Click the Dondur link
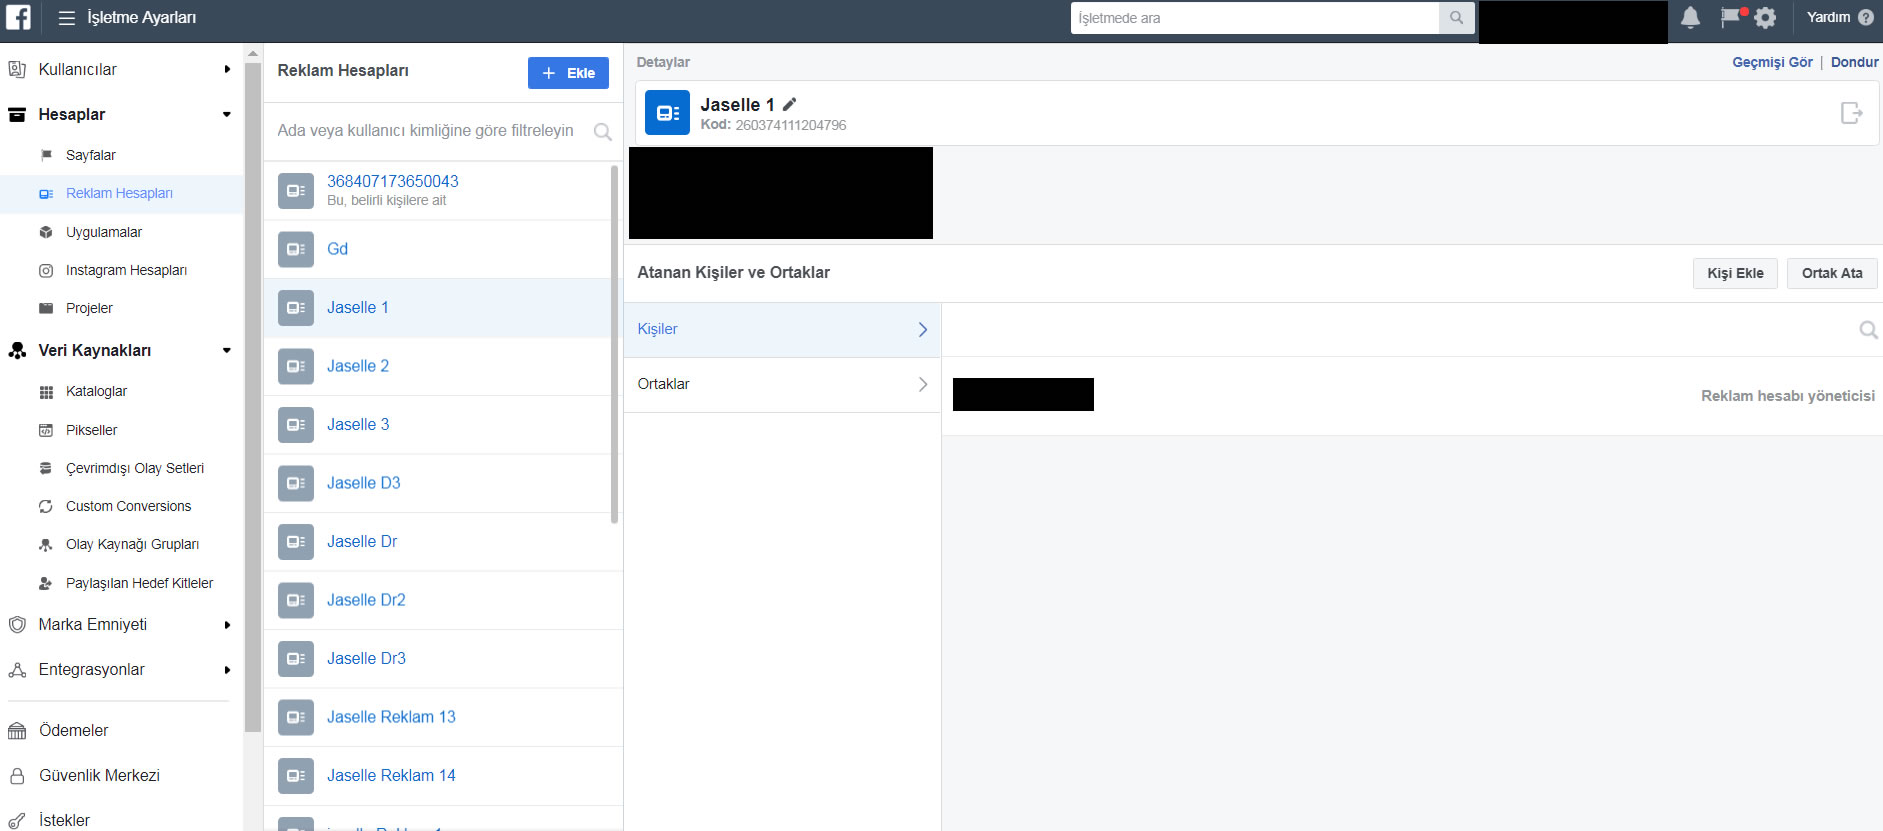This screenshot has width=1883, height=831. click(1854, 62)
